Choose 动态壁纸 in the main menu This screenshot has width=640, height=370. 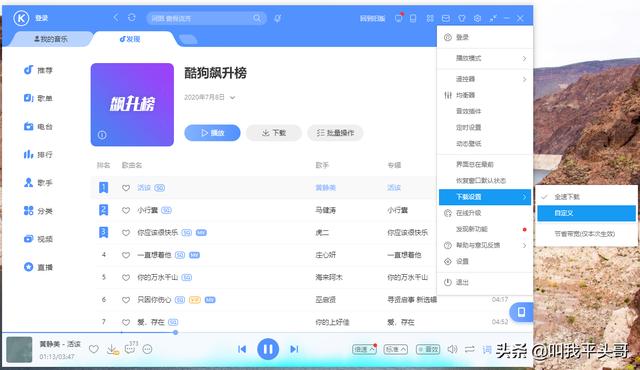[x=485, y=144]
